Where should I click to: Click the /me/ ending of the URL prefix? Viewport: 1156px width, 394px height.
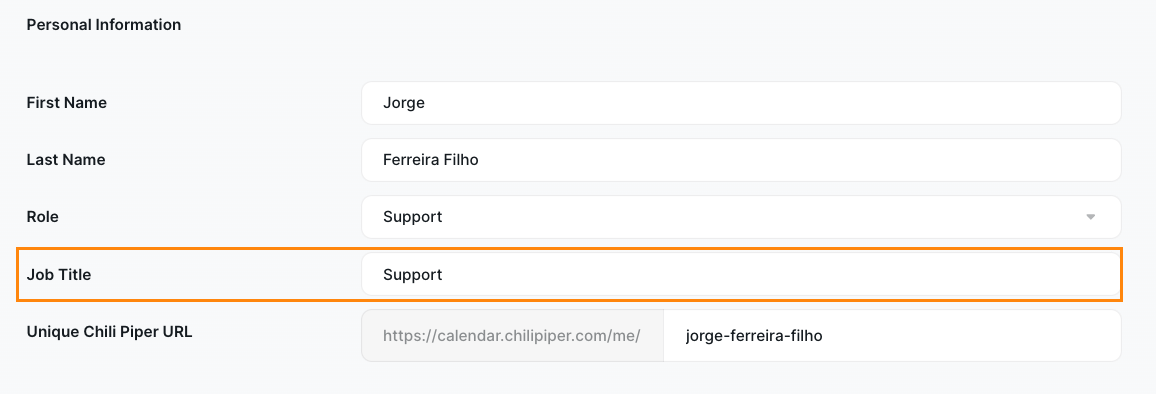tap(624, 336)
